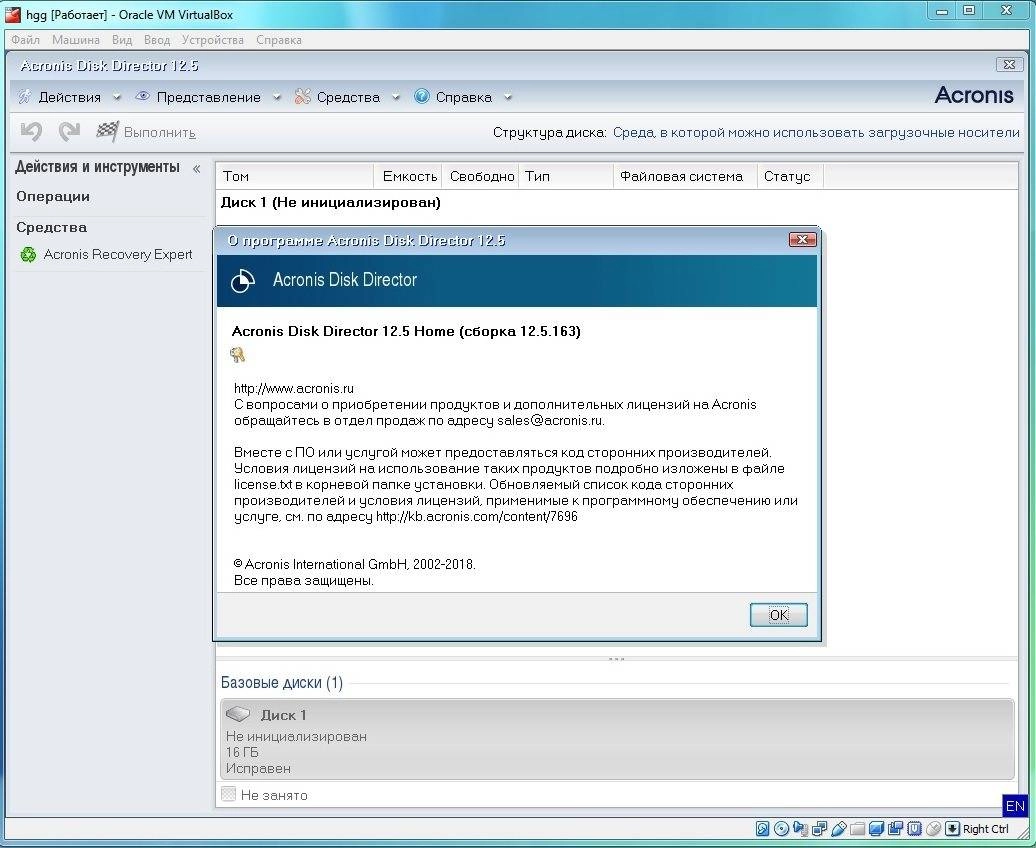Click the tools icon beside Средства
Image resolution: width=1036 pixels, height=848 pixels.
click(x=303, y=96)
